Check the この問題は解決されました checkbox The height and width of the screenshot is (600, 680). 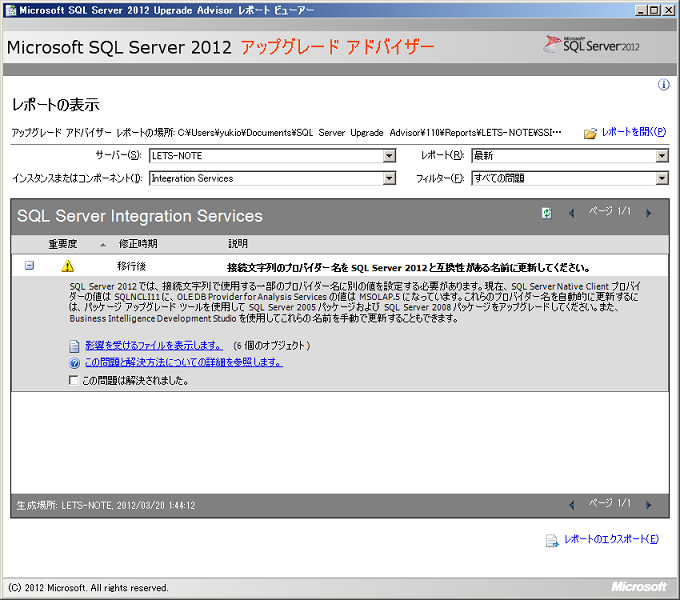click(x=73, y=380)
